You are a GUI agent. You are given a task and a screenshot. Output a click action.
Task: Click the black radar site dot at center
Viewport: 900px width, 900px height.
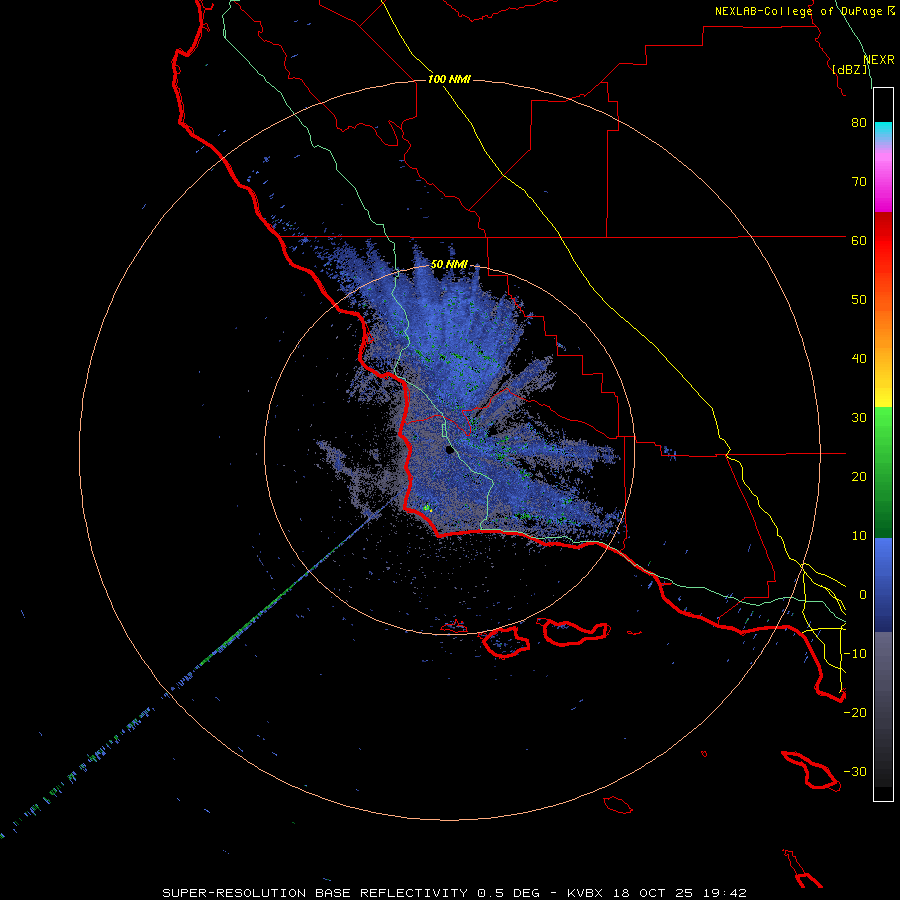(x=449, y=449)
